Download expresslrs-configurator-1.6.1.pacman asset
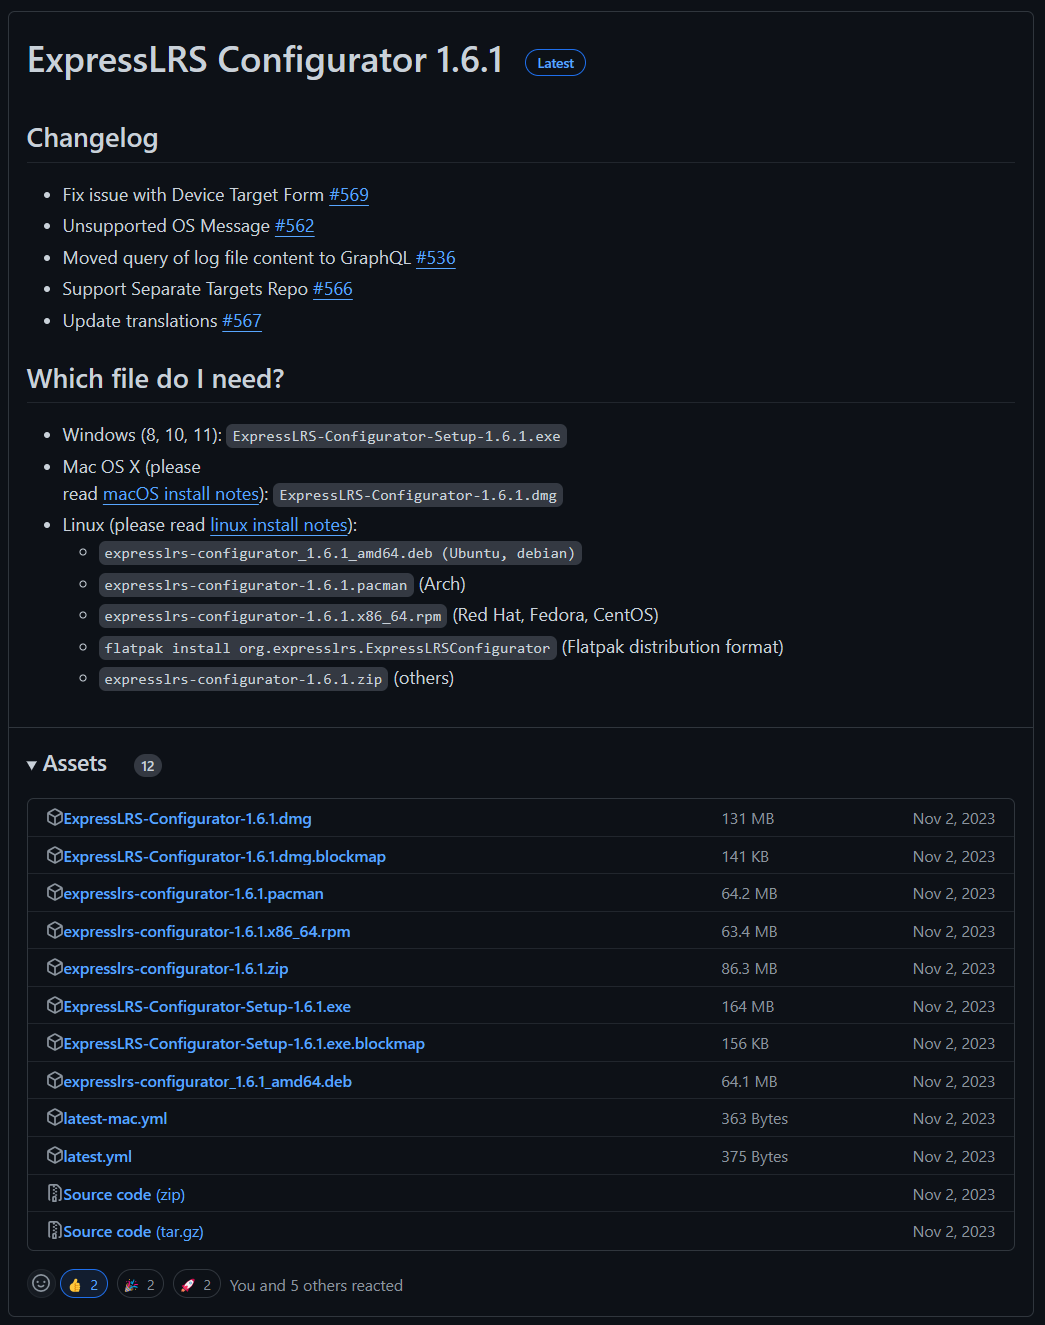The width and height of the screenshot is (1045, 1325). click(x=193, y=893)
